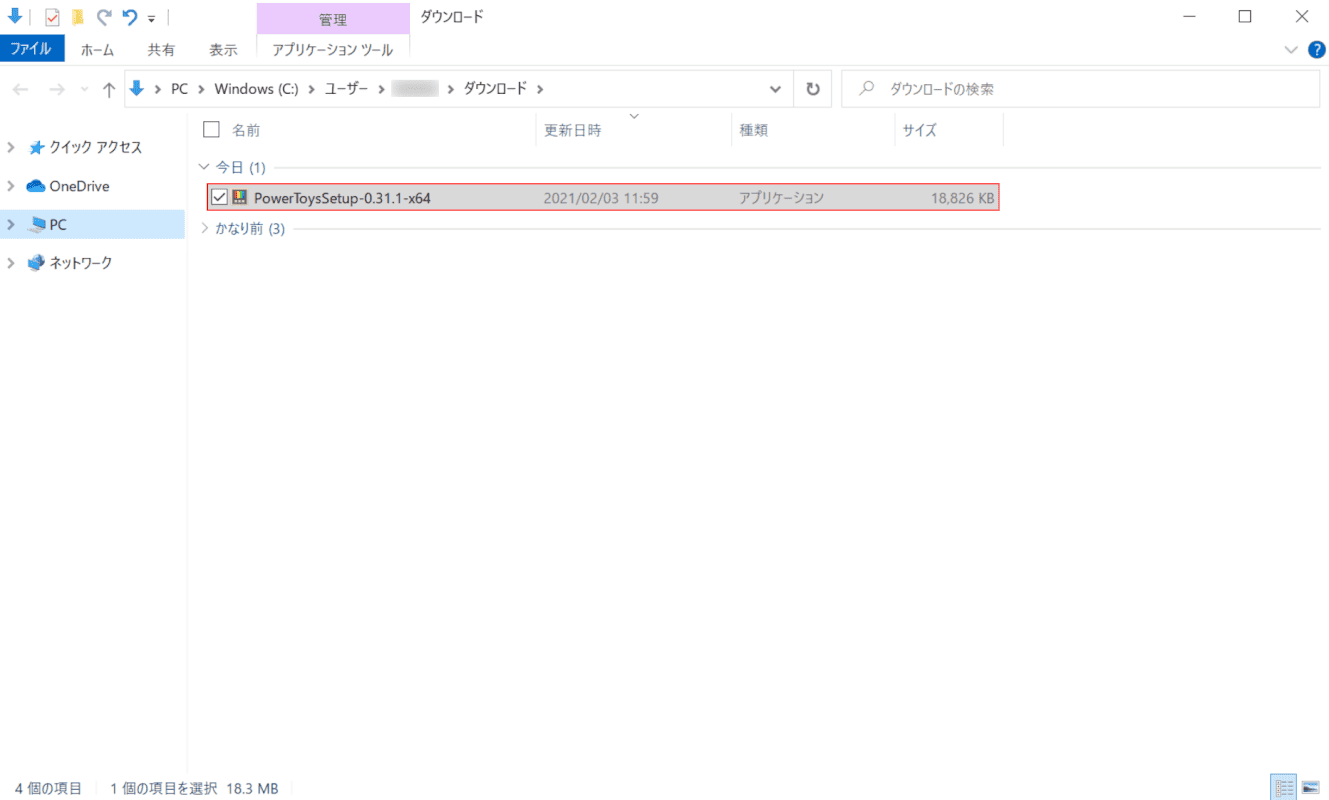Image resolution: width=1329 pixels, height=800 pixels.
Task: Switch to the ホーム ribbon tab
Action: pyautogui.click(x=97, y=49)
